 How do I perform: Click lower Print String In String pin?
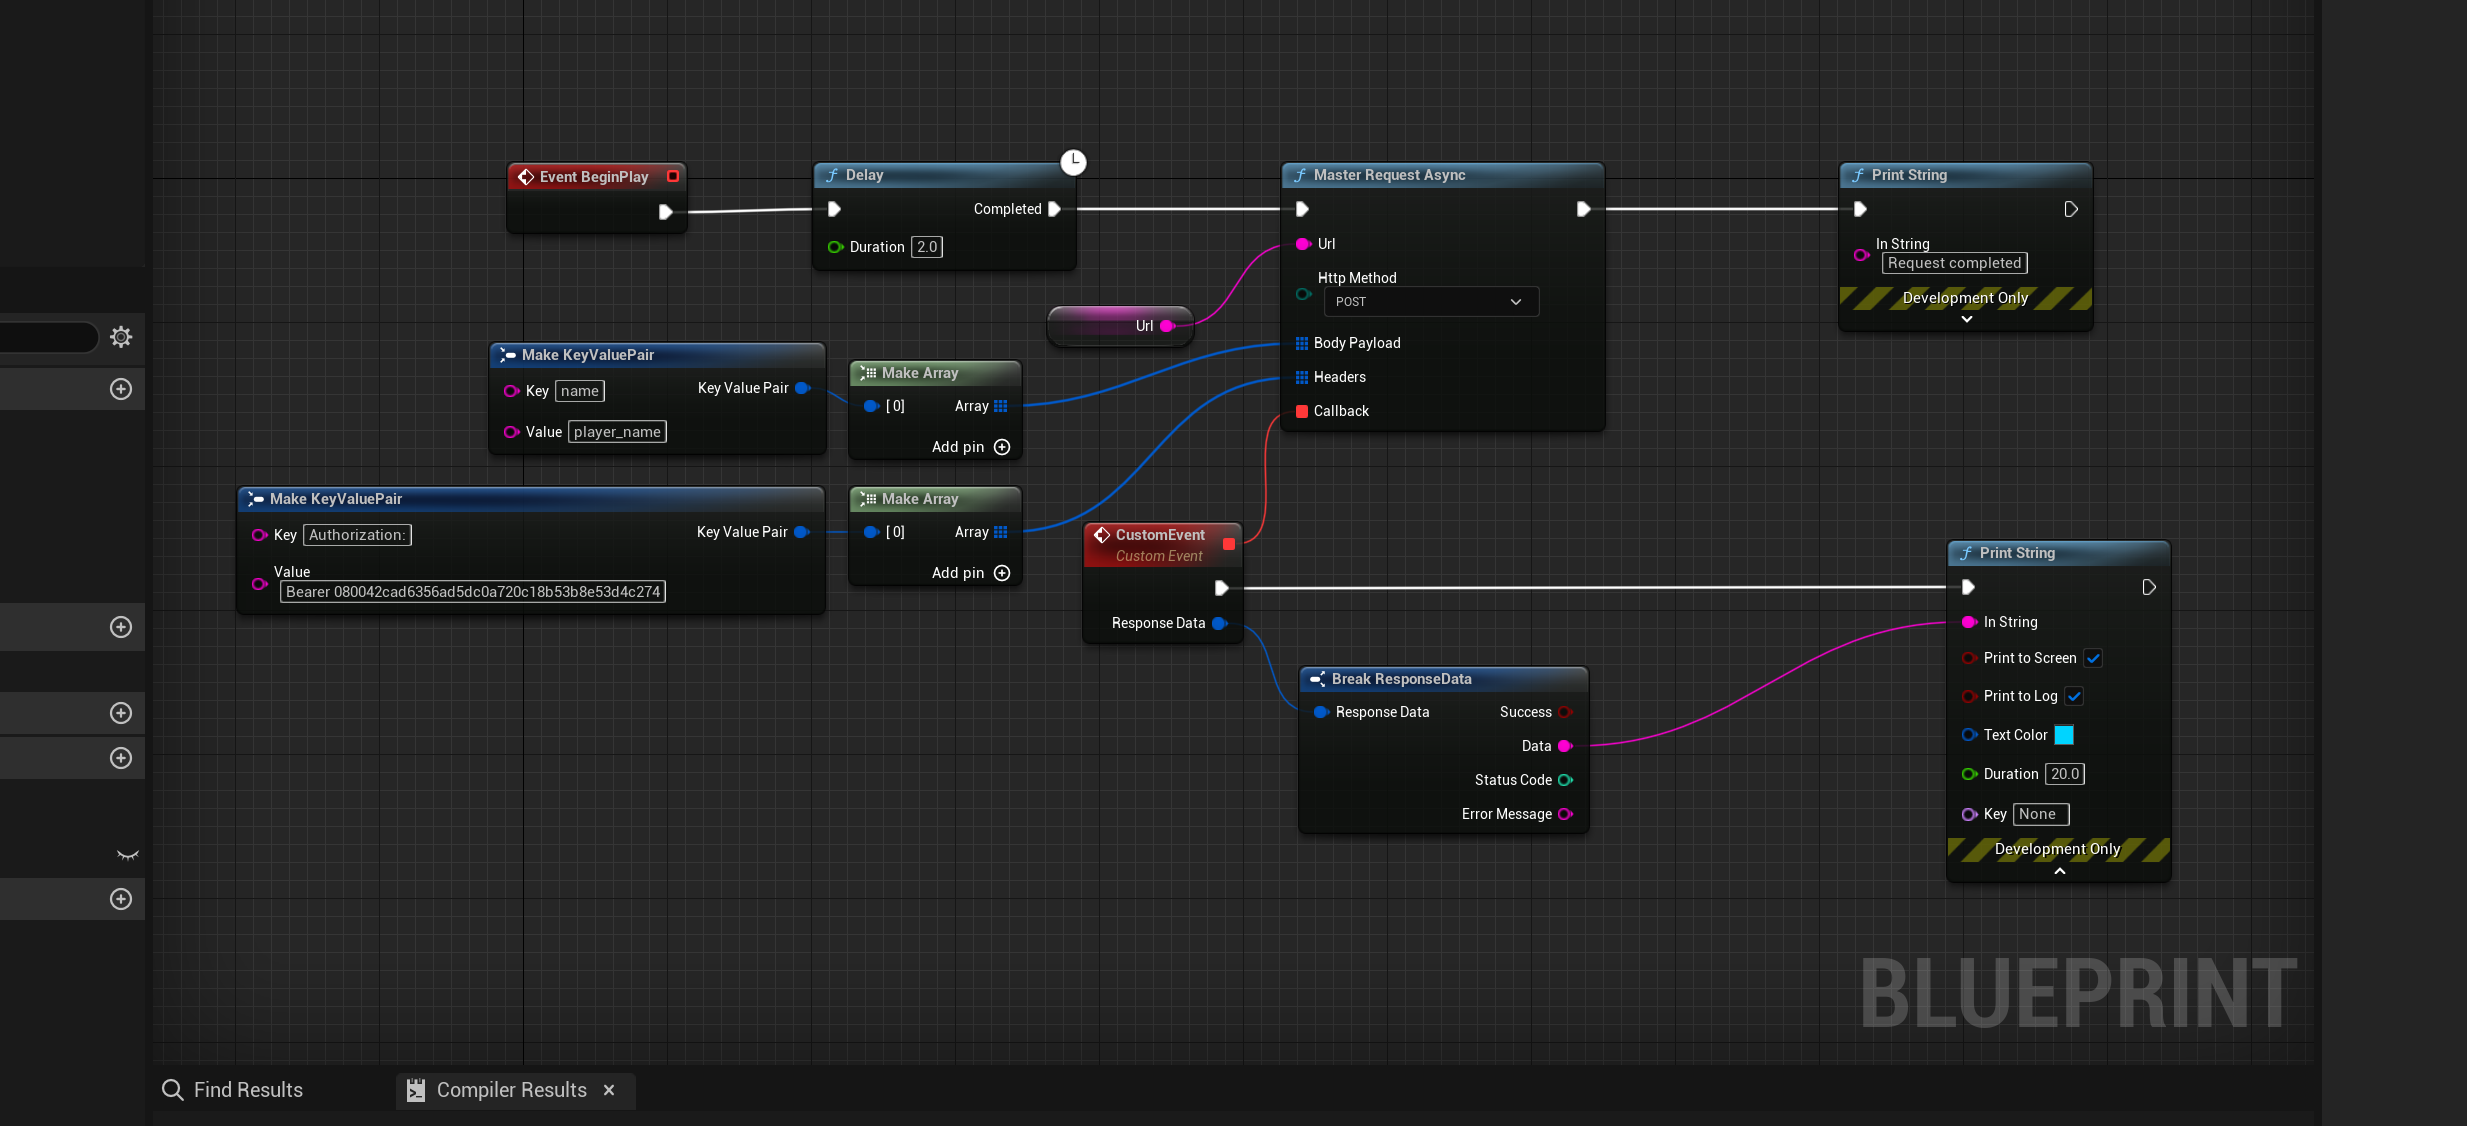tap(1969, 622)
